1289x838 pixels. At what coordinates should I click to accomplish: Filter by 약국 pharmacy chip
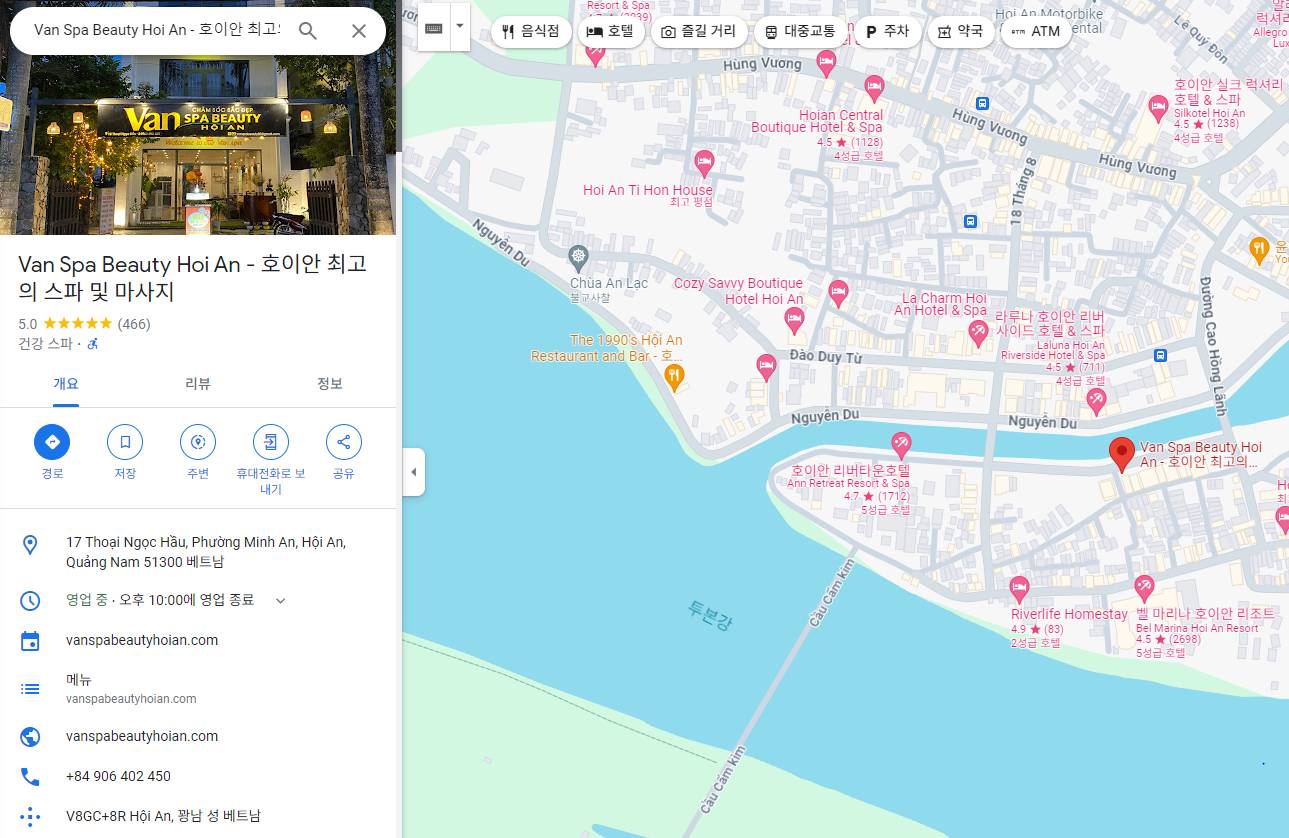(960, 32)
